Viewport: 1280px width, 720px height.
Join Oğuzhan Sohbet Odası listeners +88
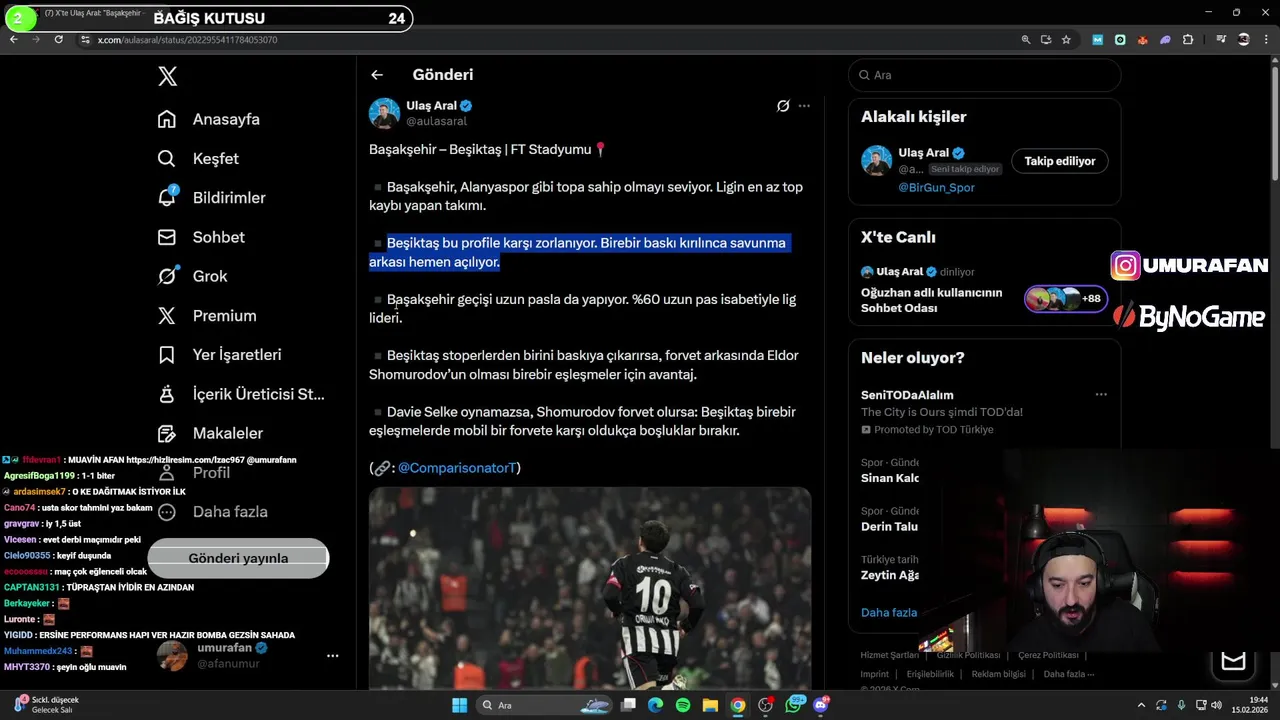(x=1066, y=298)
